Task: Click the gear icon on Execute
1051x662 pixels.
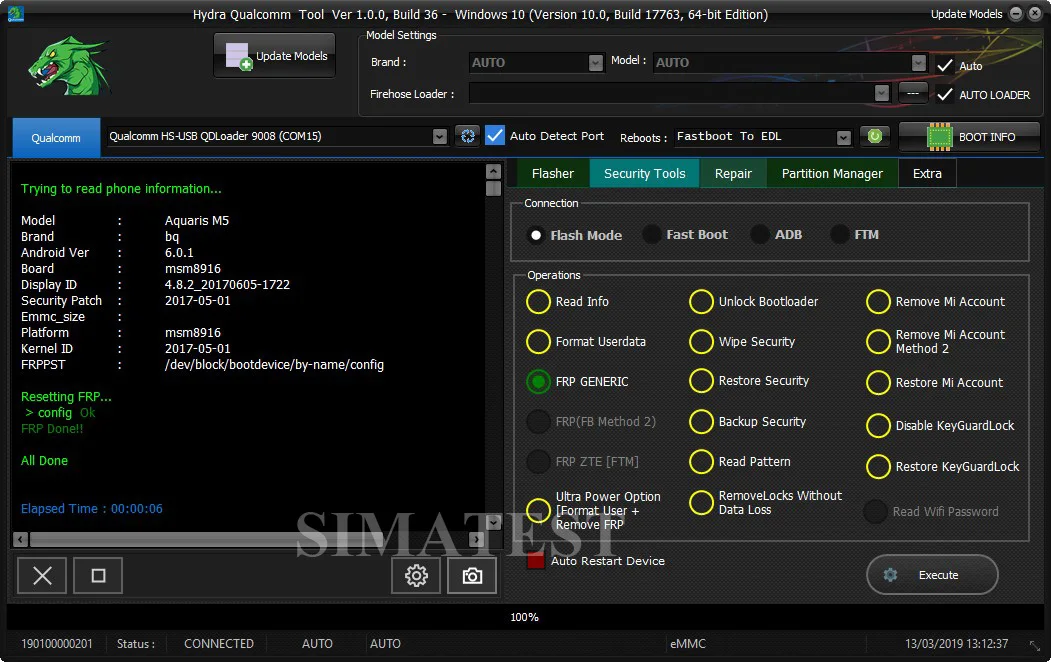Action: pos(890,575)
